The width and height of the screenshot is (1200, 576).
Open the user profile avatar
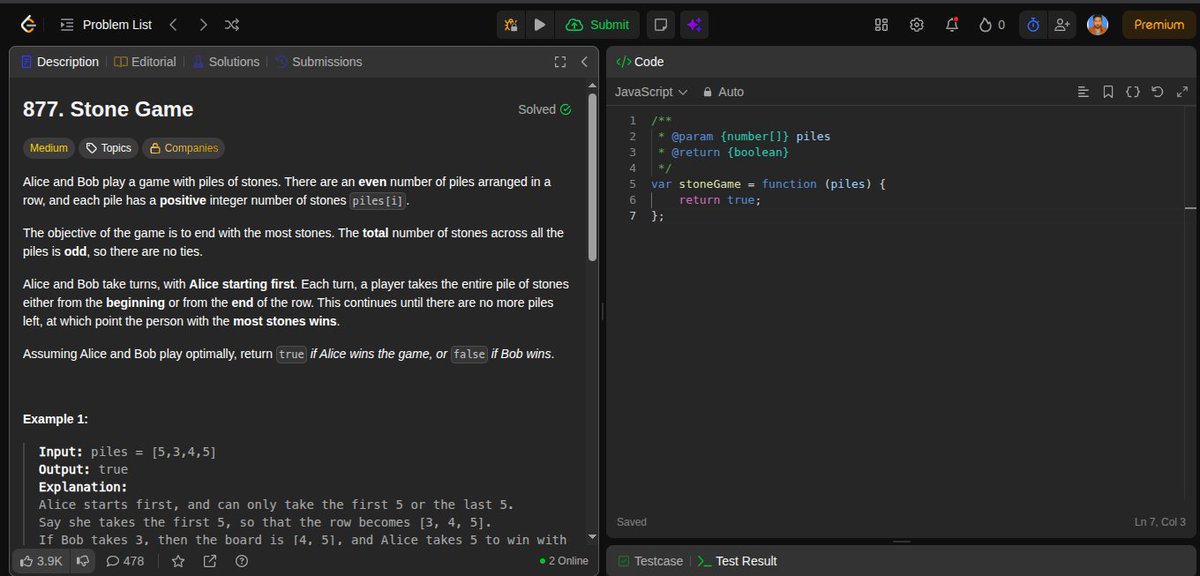tap(1098, 24)
